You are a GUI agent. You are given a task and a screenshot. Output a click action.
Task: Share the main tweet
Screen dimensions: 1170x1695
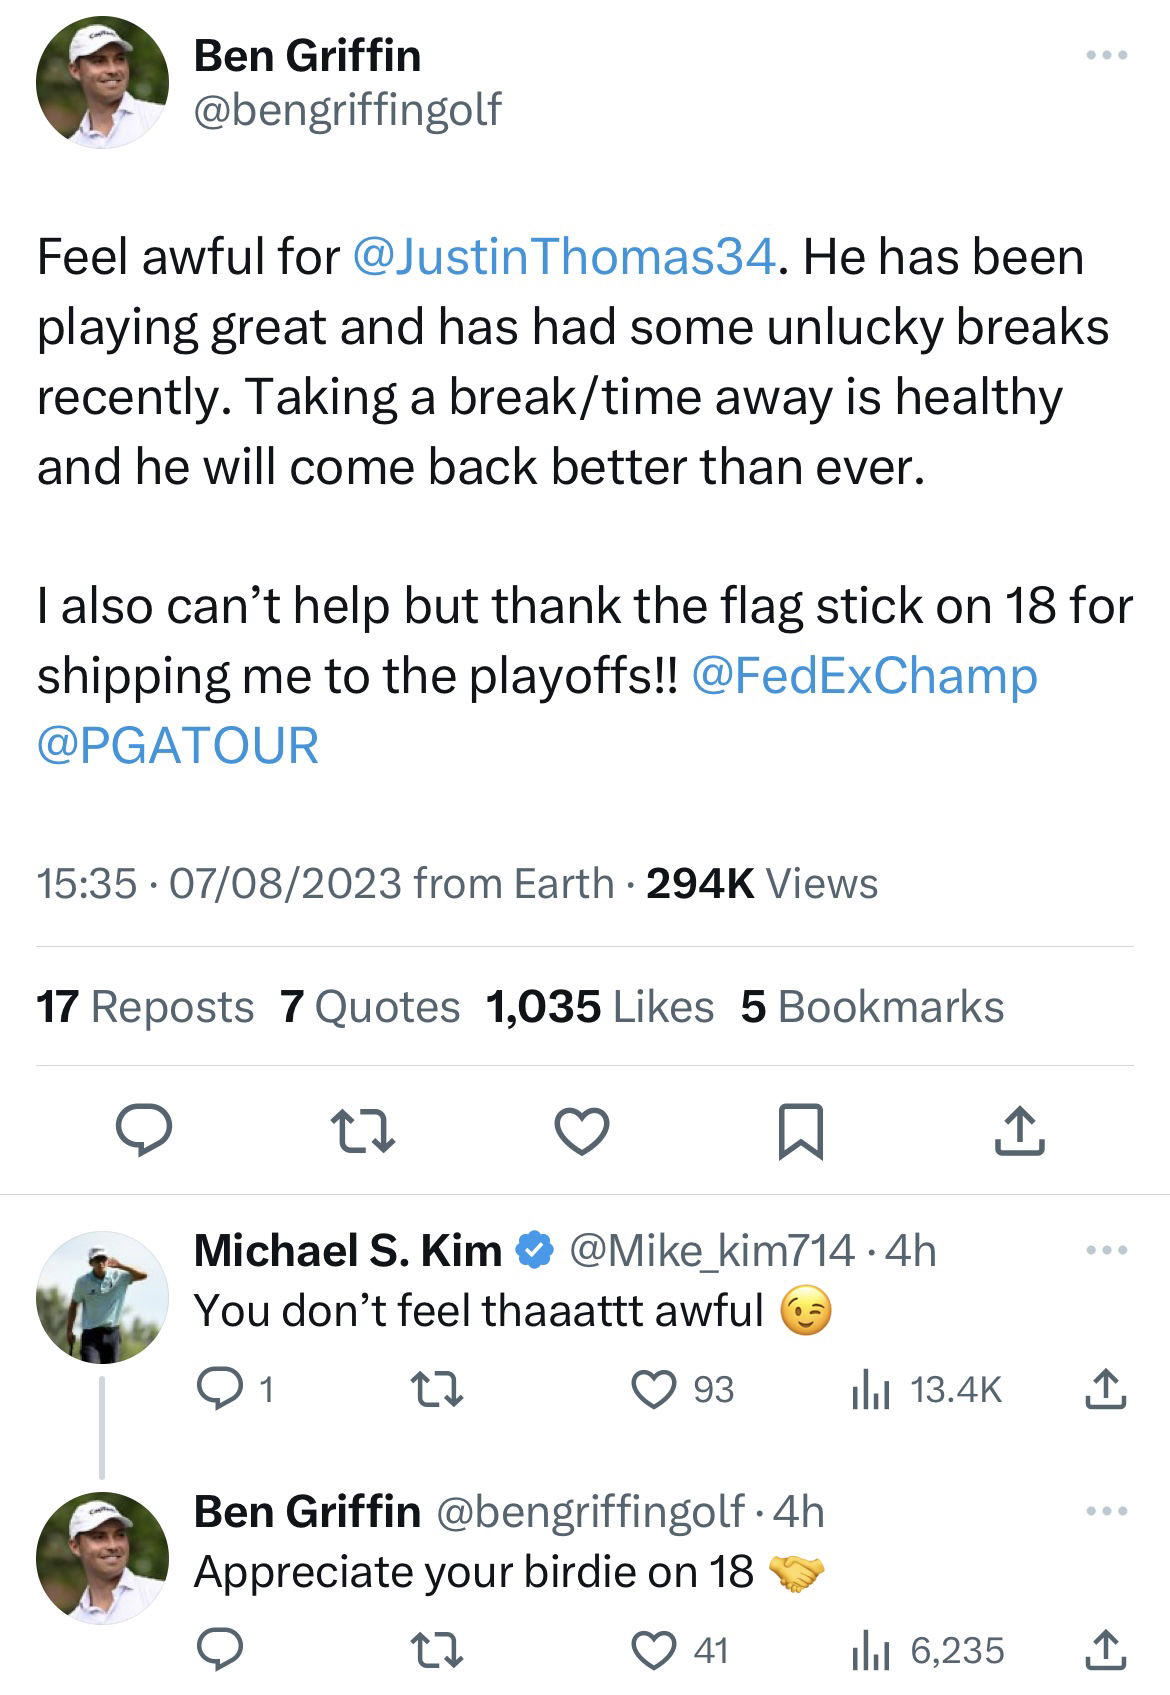coord(1019,1132)
